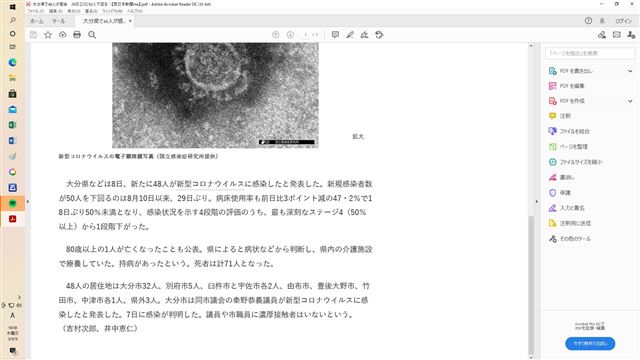Open the Windows Start button
This screenshot has width=640, height=360.
pyautogui.click(x=12, y=7)
